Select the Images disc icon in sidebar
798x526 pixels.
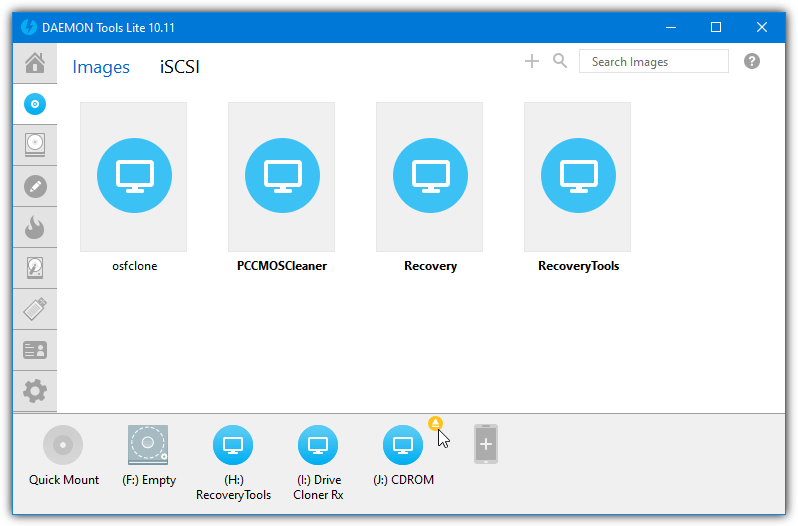tap(35, 104)
